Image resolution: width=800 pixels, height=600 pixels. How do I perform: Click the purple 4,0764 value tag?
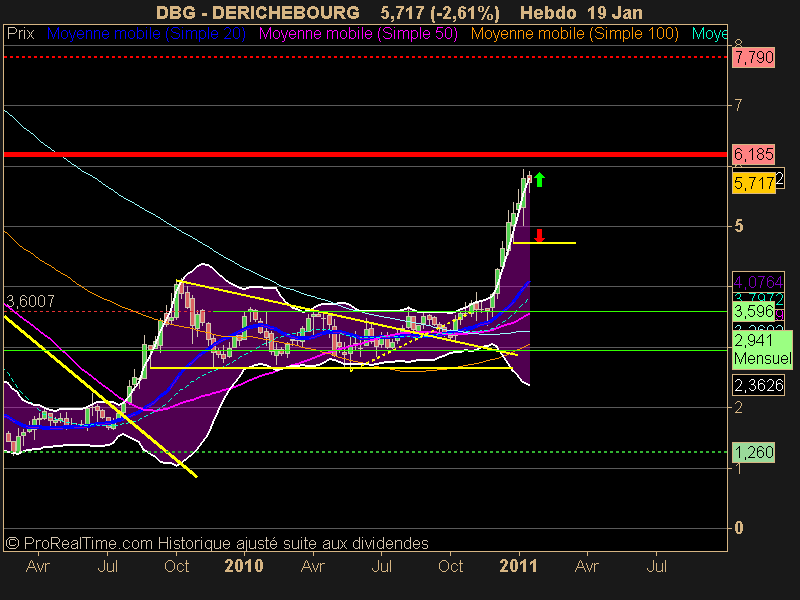click(758, 282)
